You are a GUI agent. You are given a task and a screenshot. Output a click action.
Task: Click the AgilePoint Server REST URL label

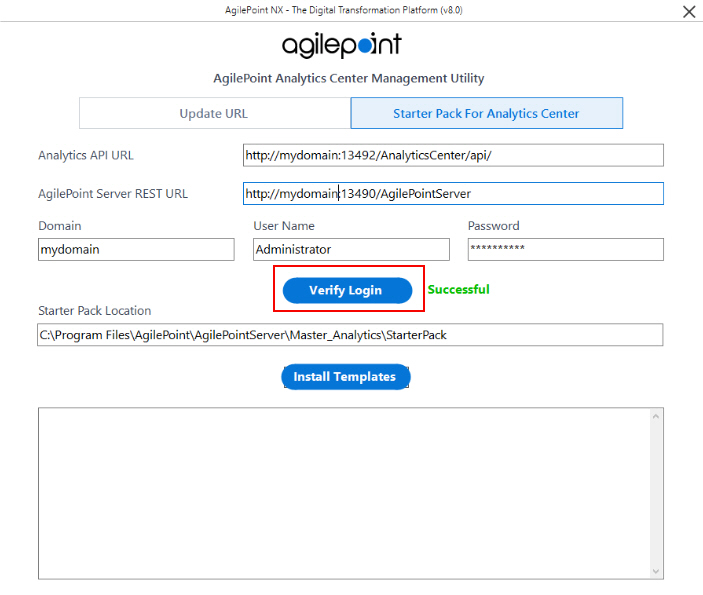pyautogui.click(x=113, y=194)
